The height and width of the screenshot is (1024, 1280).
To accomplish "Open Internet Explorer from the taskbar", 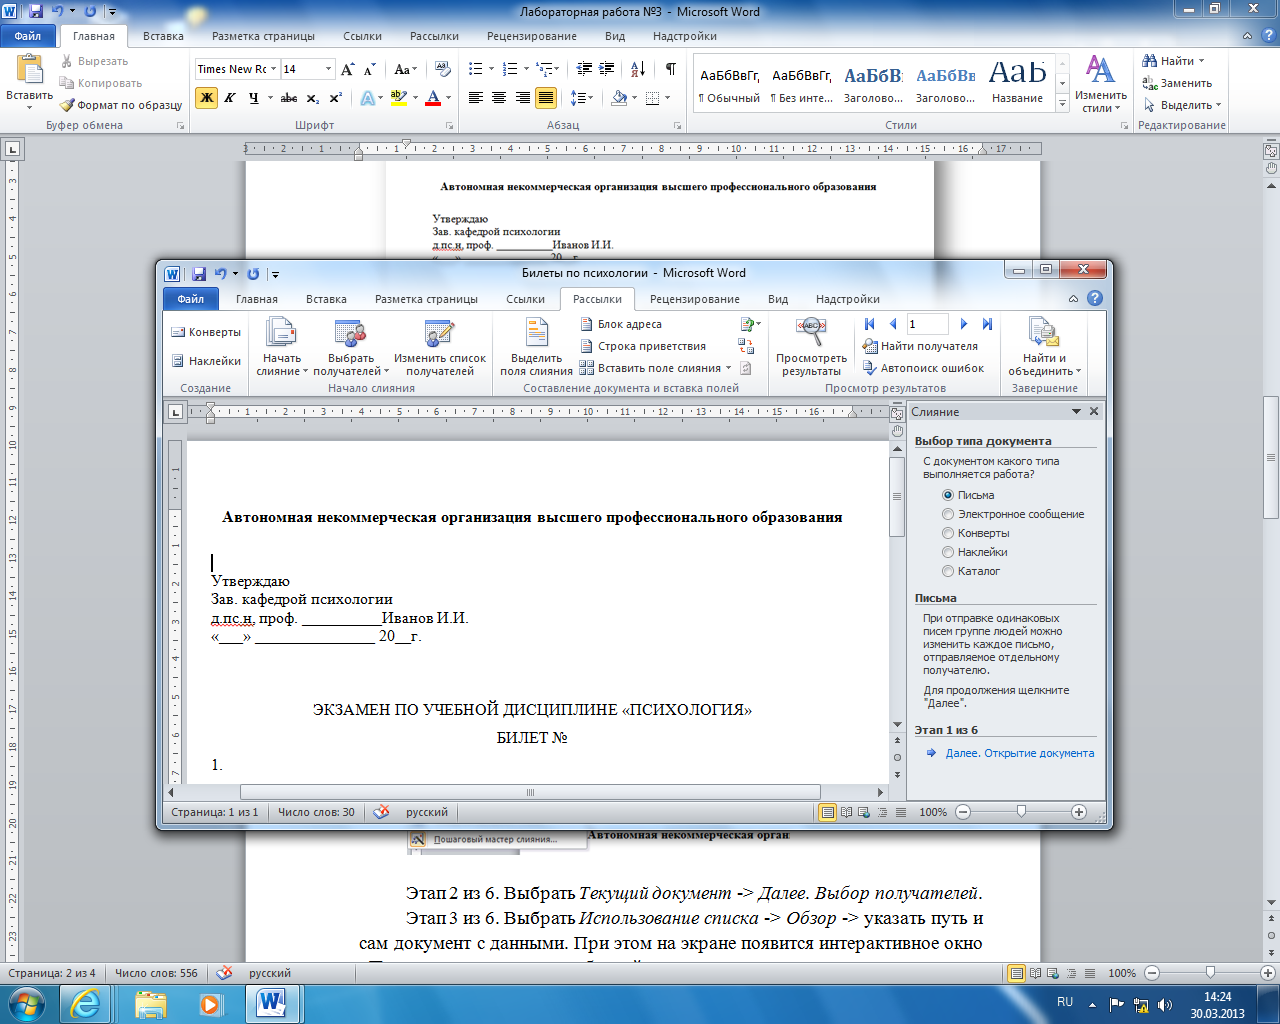I will coord(84,1004).
